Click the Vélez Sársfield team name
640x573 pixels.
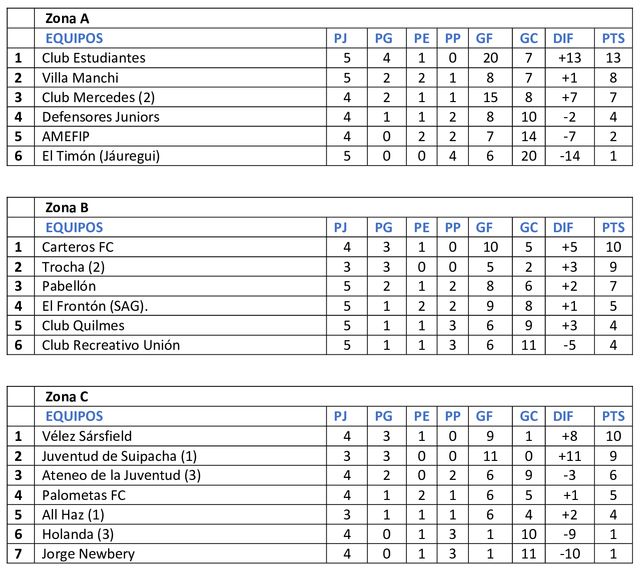87,436
